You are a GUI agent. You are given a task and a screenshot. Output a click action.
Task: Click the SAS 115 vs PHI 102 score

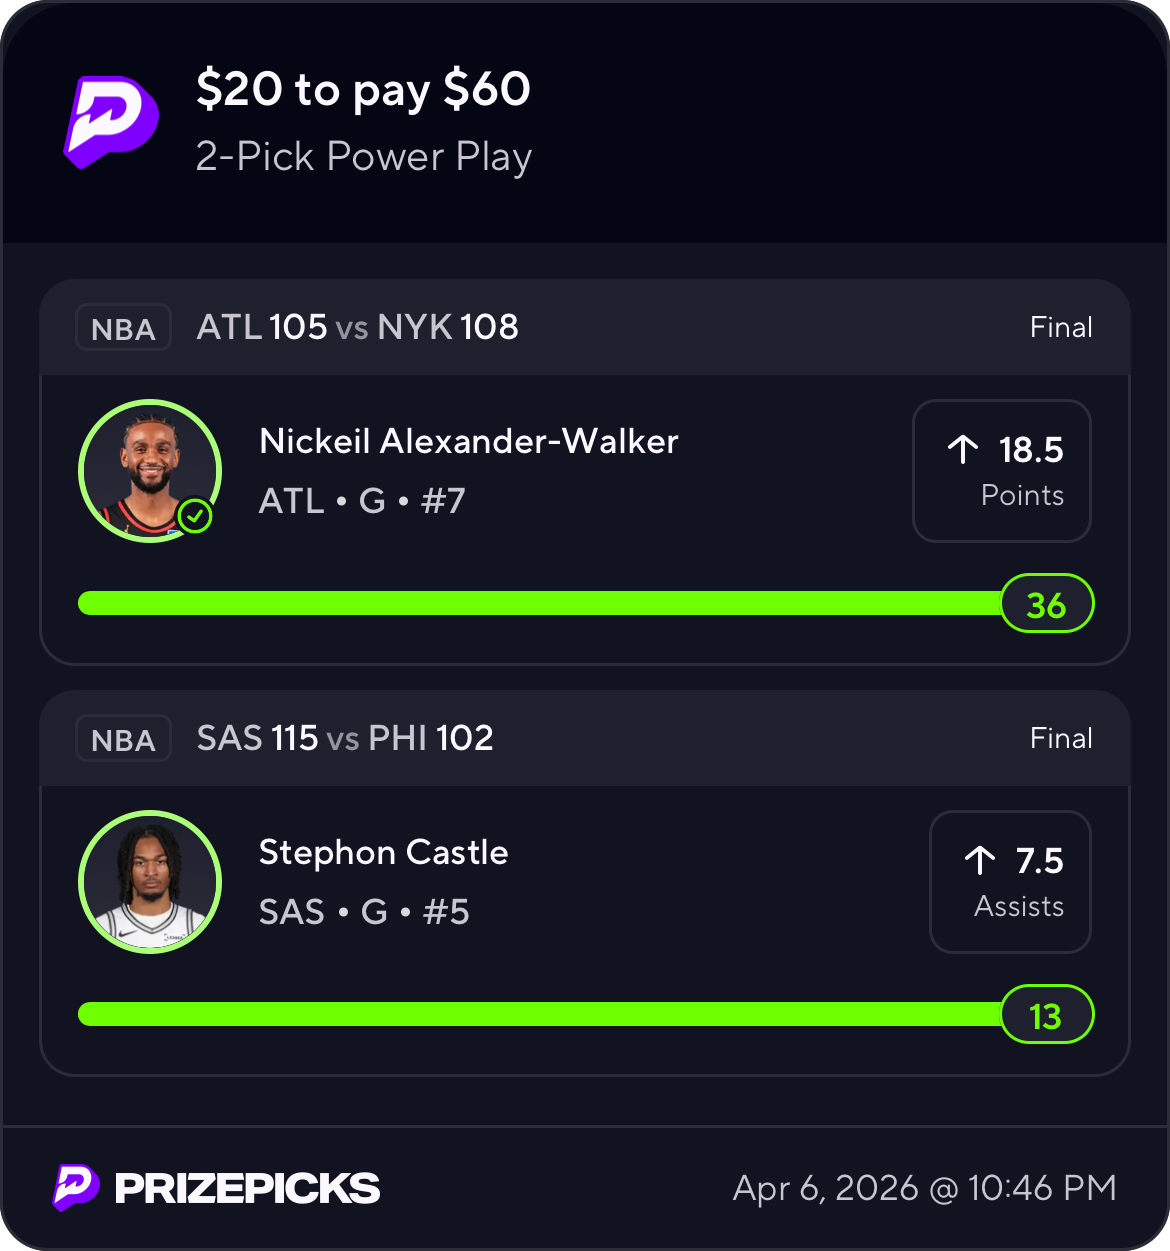click(x=345, y=738)
